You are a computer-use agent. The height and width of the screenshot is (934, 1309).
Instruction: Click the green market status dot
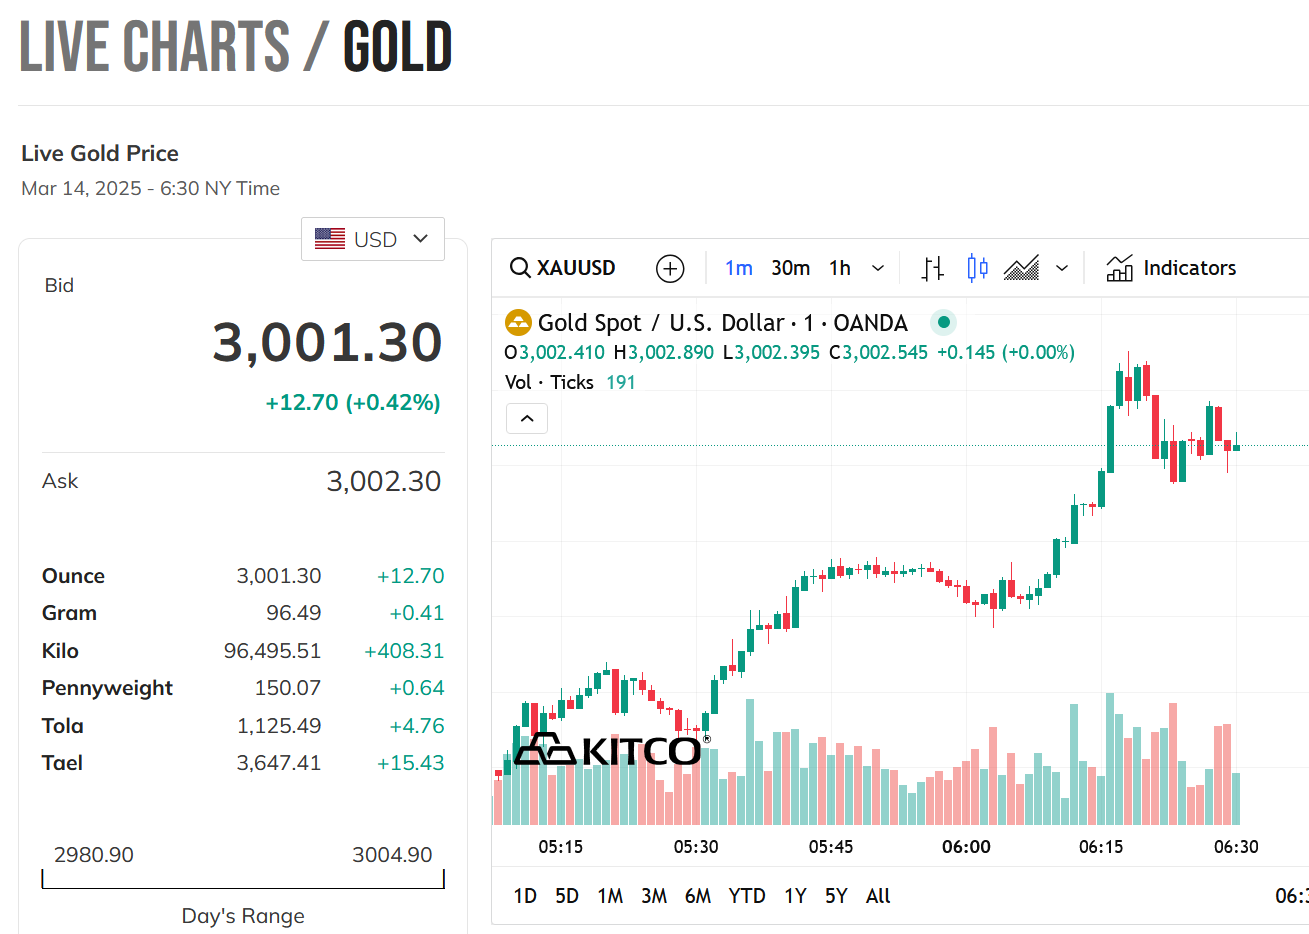point(943,323)
